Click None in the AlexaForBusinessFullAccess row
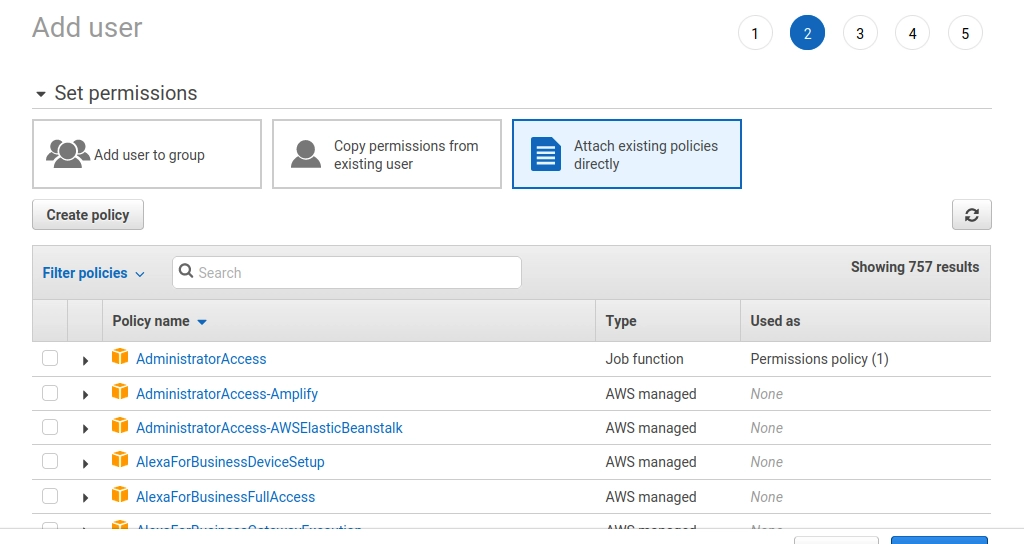 pos(767,497)
